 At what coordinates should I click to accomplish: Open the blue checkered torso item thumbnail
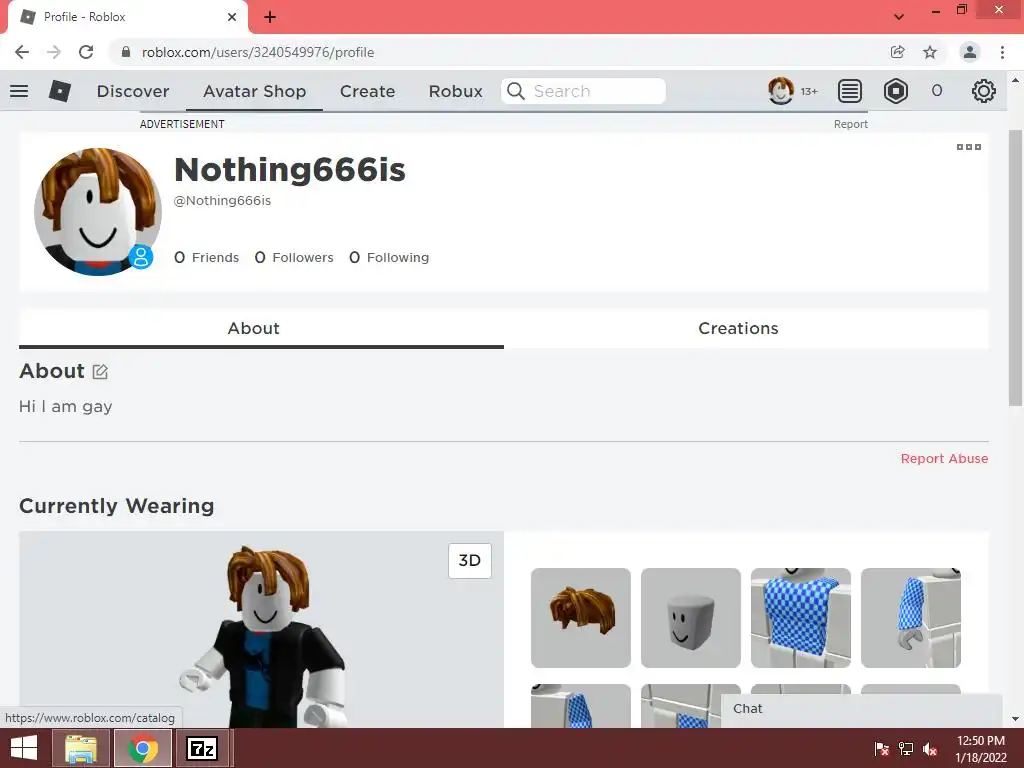click(801, 618)
